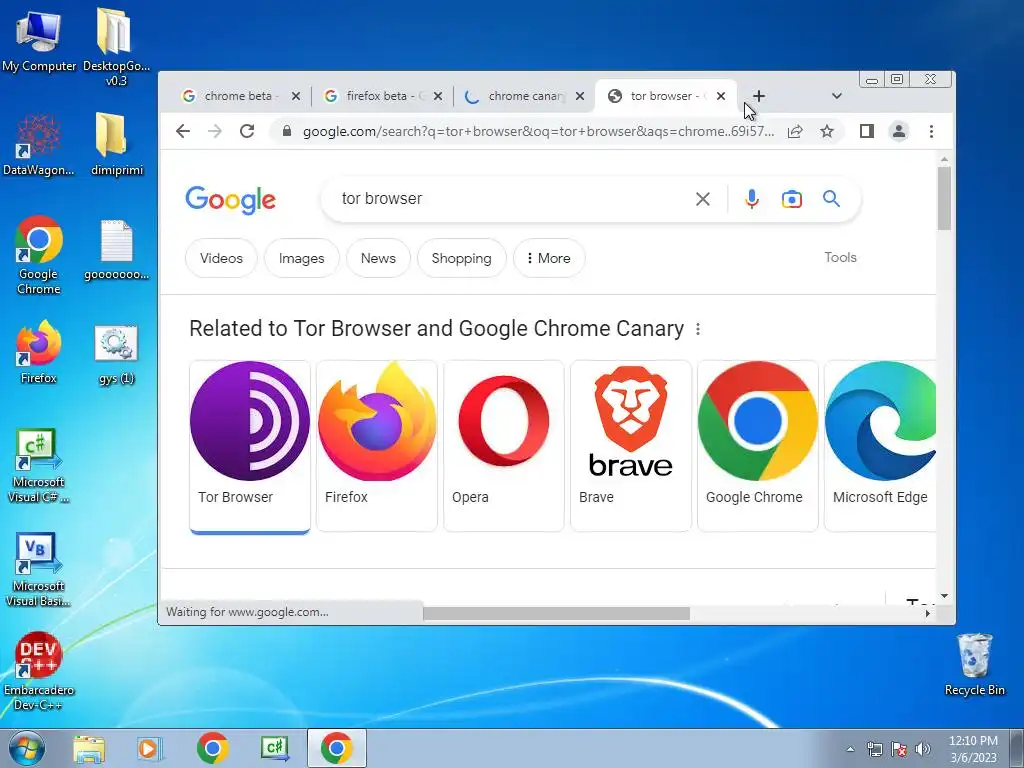
Task: Open the search Tools option
Action: [x=840, y=257]
